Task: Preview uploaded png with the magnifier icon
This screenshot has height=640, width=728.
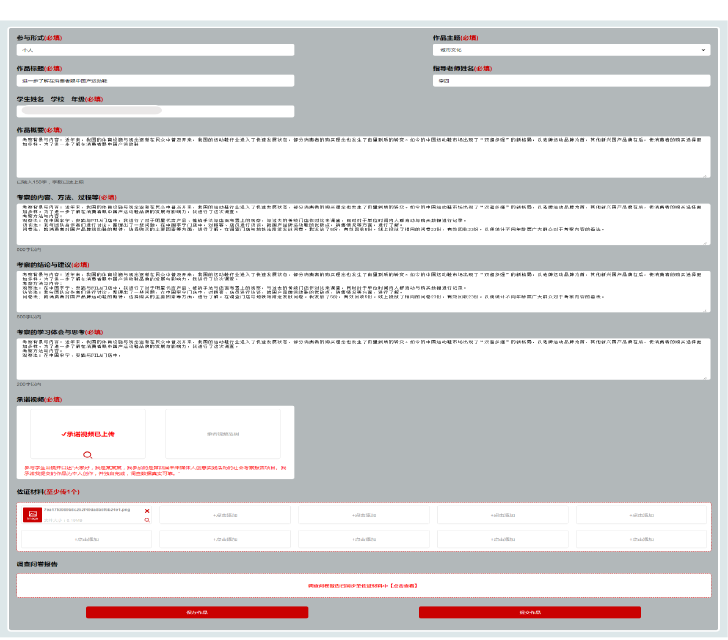Action: point(147,520)
